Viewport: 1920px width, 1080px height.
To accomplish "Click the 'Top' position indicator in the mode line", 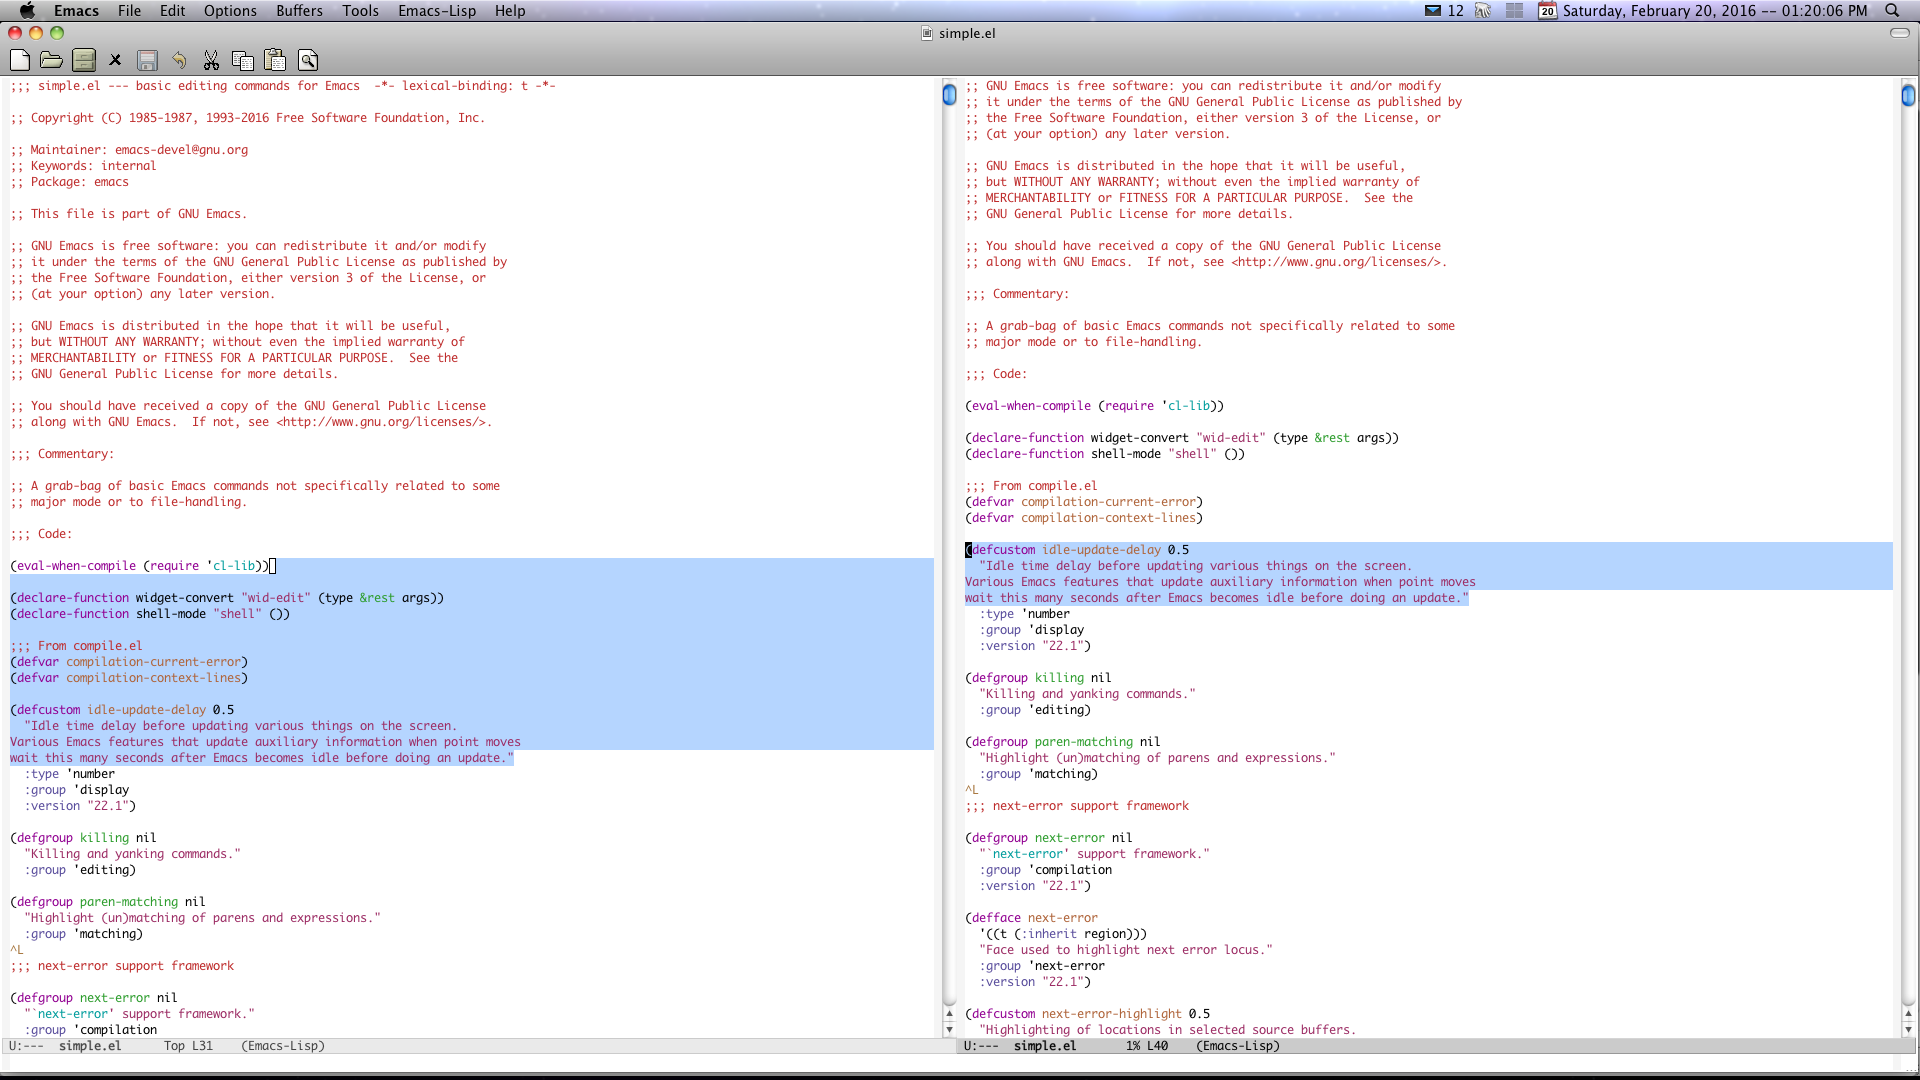I will pos(174,1046).
